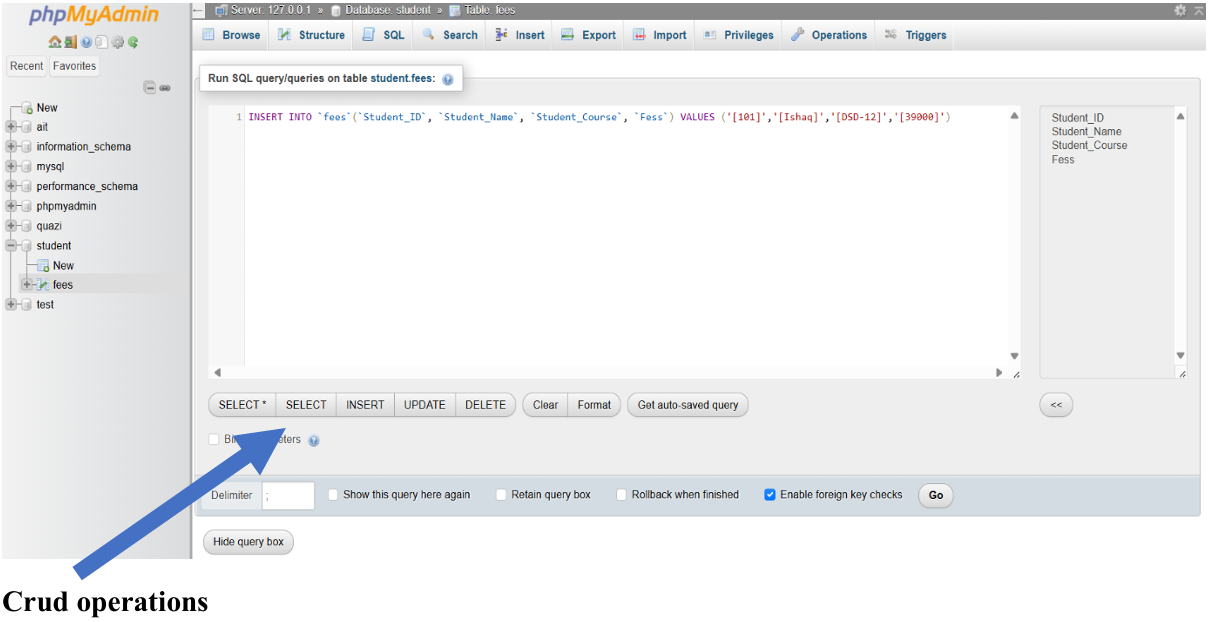Switch to the Structure tab
The image size is (1208, 622).
click(311, 35)
